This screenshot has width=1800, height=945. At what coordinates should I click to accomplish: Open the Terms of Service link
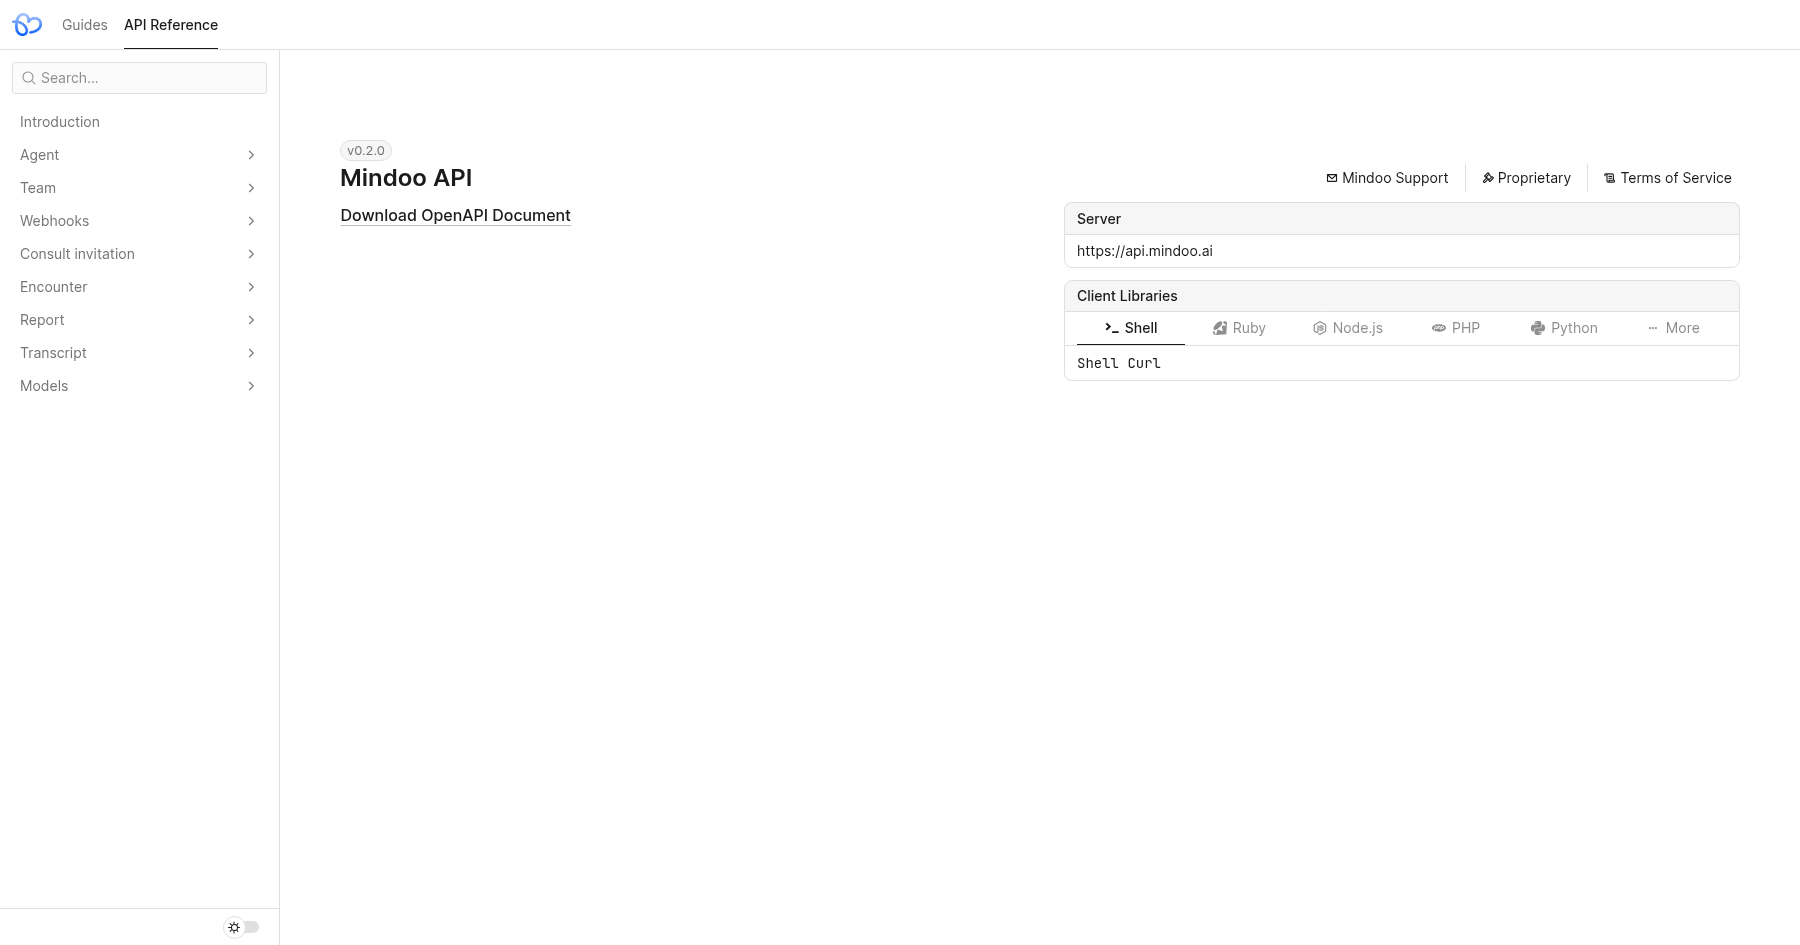[1667, 178]
